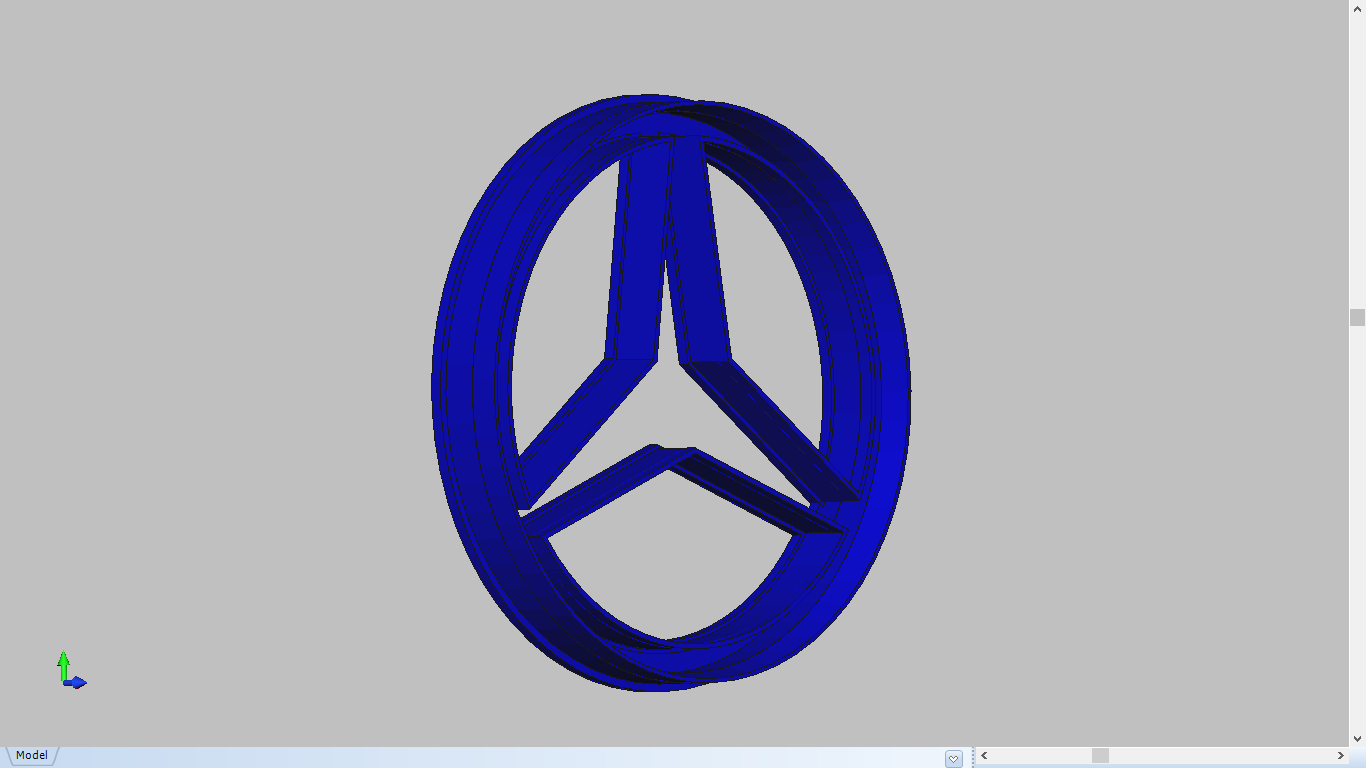Open the small dropdown button beside the horizontal scrollbar
1366x768 pixels.
point(953,759)
